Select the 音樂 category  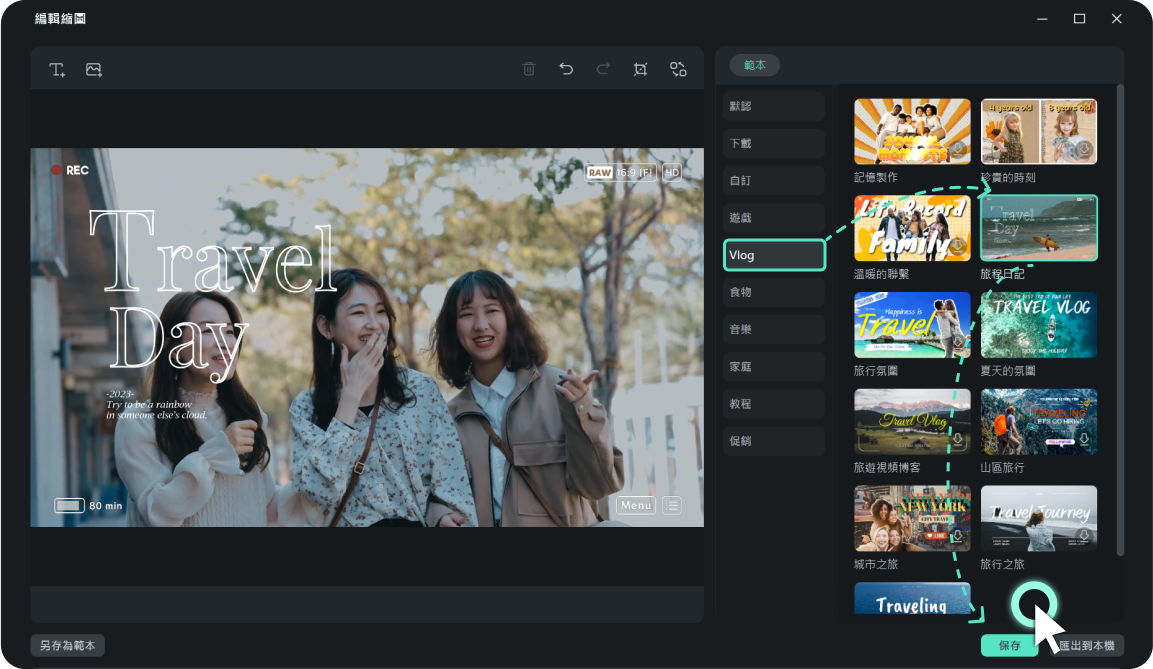coord(774,329)
